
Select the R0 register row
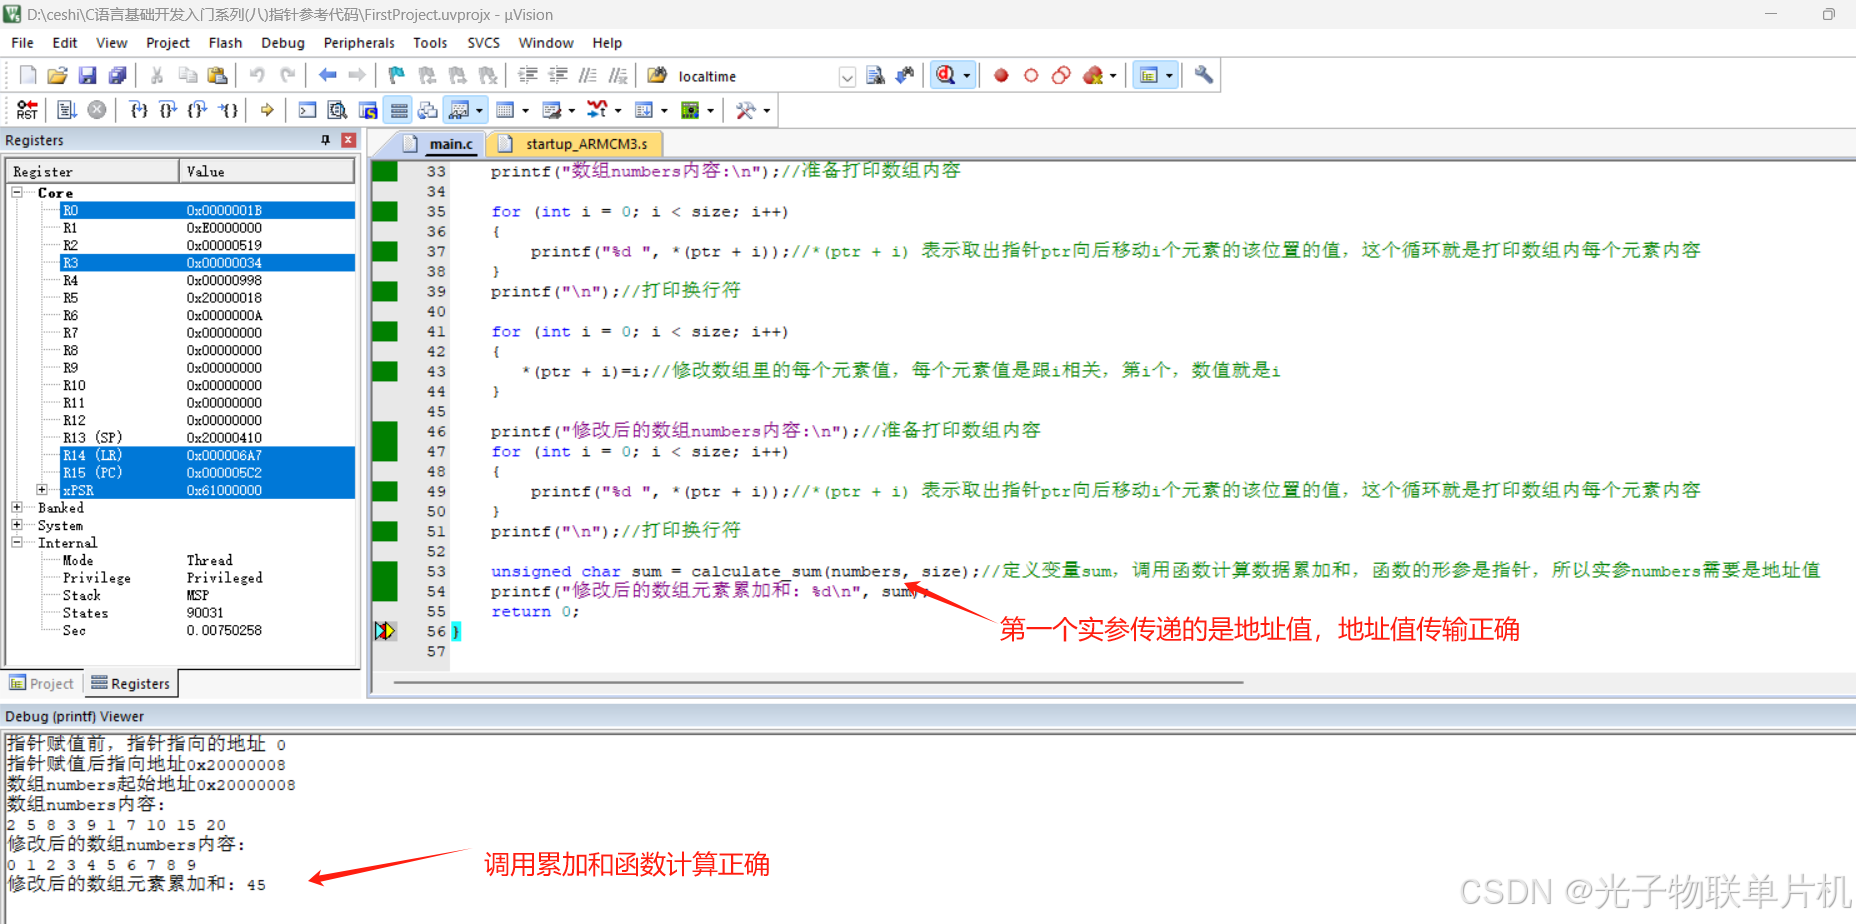208,210
